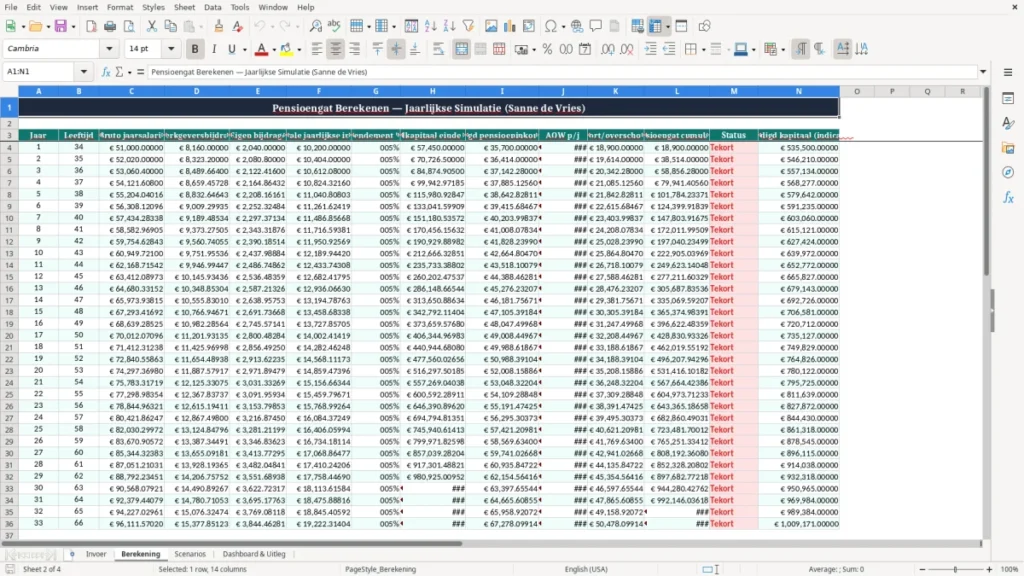This screenshot has height=576, width=1024.
Task: Open the font size dropdown
Action: click(x=171, y=48)
